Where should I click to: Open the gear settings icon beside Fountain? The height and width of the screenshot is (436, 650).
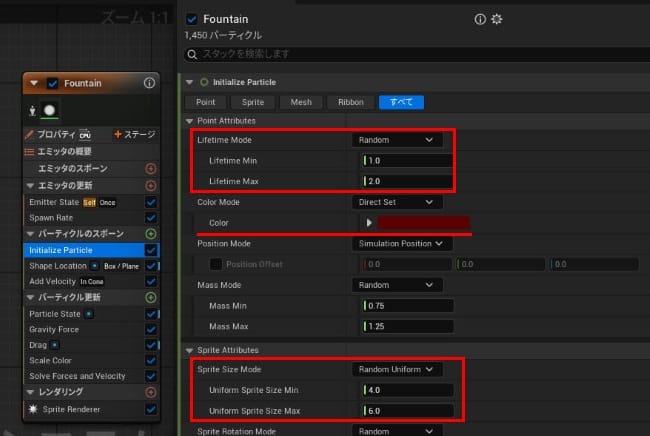[x=497, y=19]
